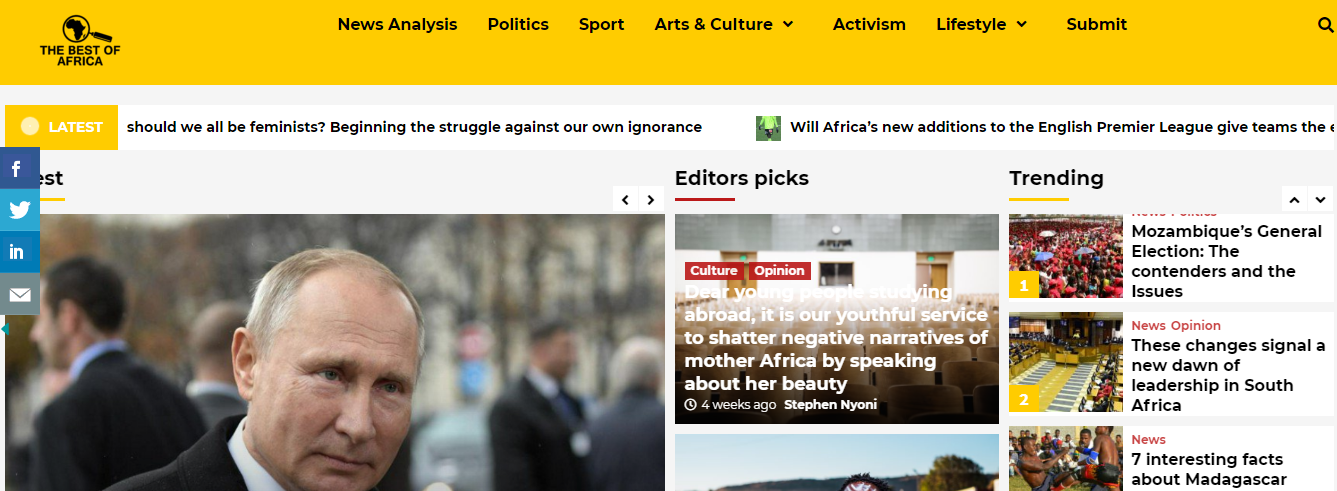Viewport: 1337px width, 491px height.
Task: Click the Culture category tag
Action: (714, 271)
